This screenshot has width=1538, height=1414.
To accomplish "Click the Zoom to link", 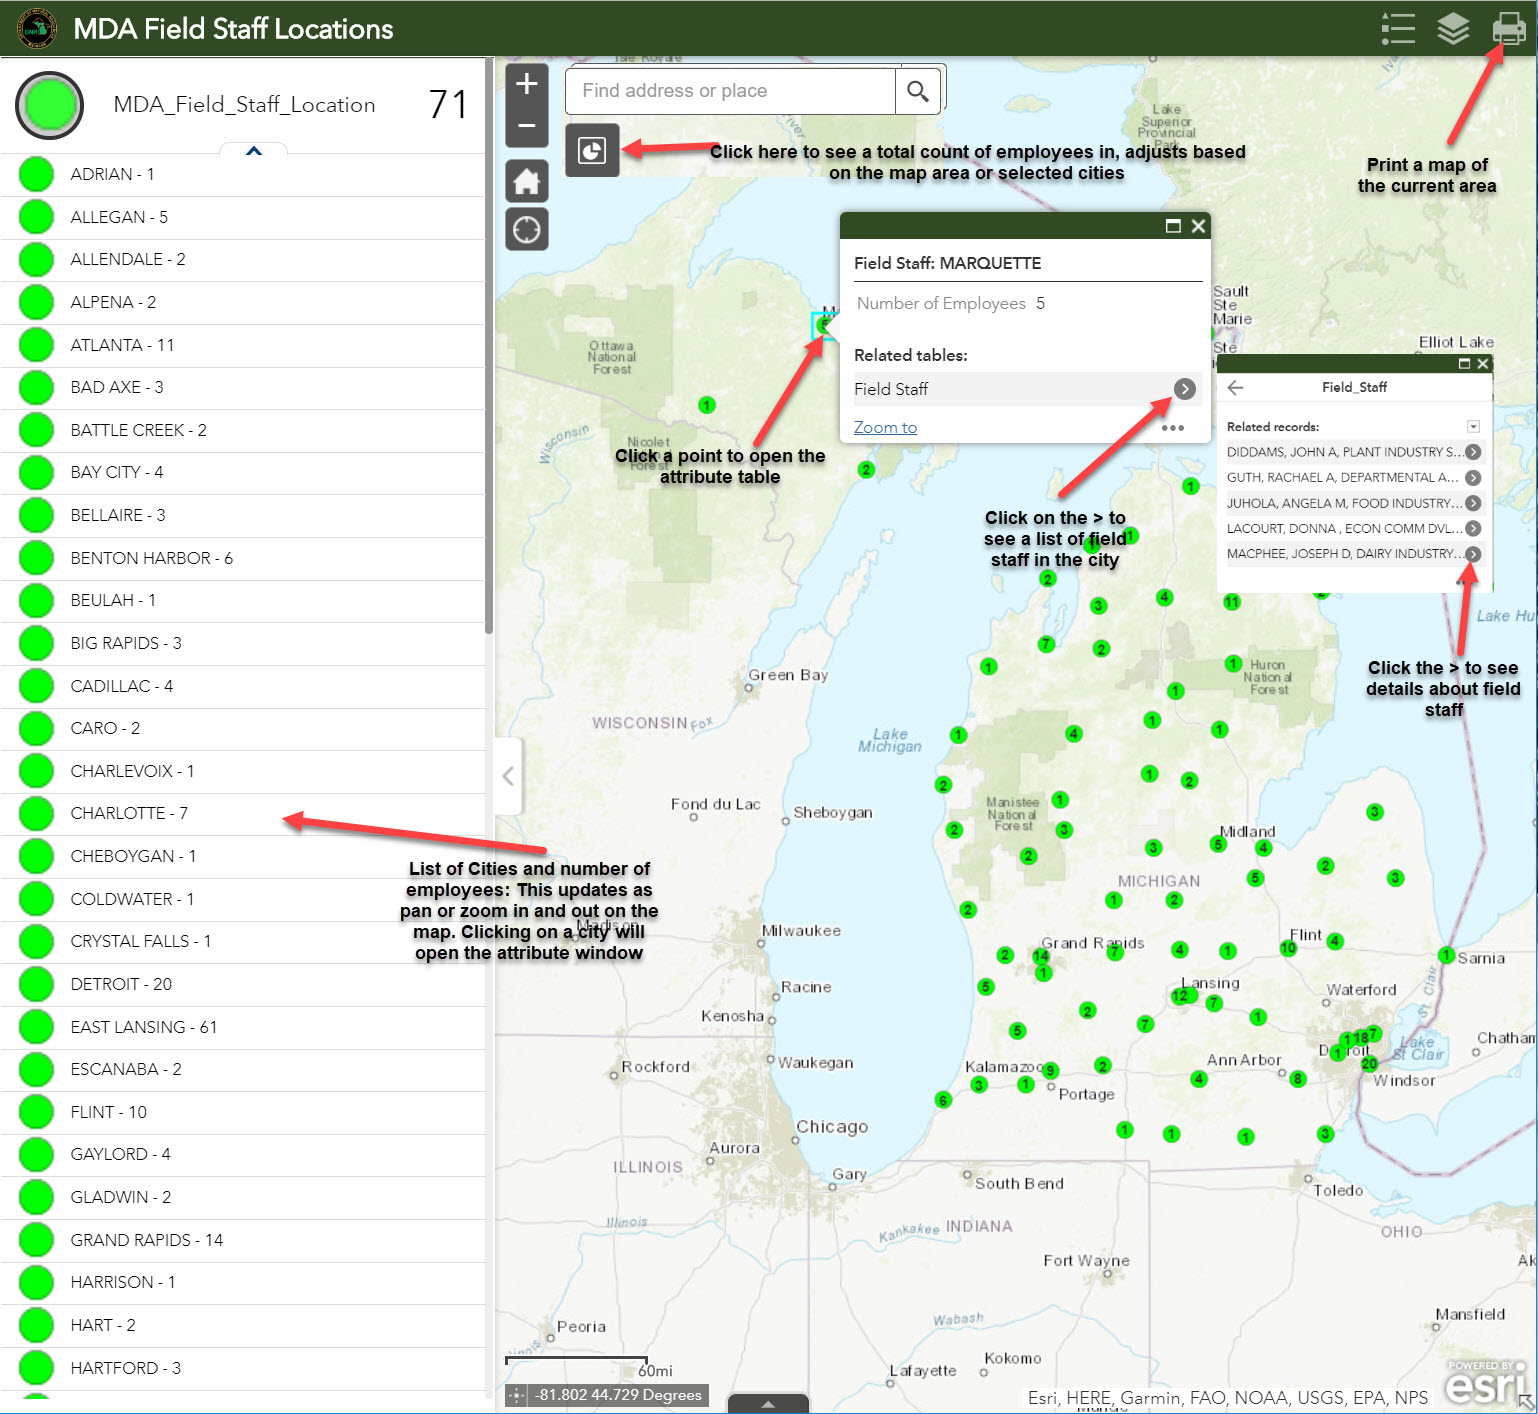I will pos(885,428).
